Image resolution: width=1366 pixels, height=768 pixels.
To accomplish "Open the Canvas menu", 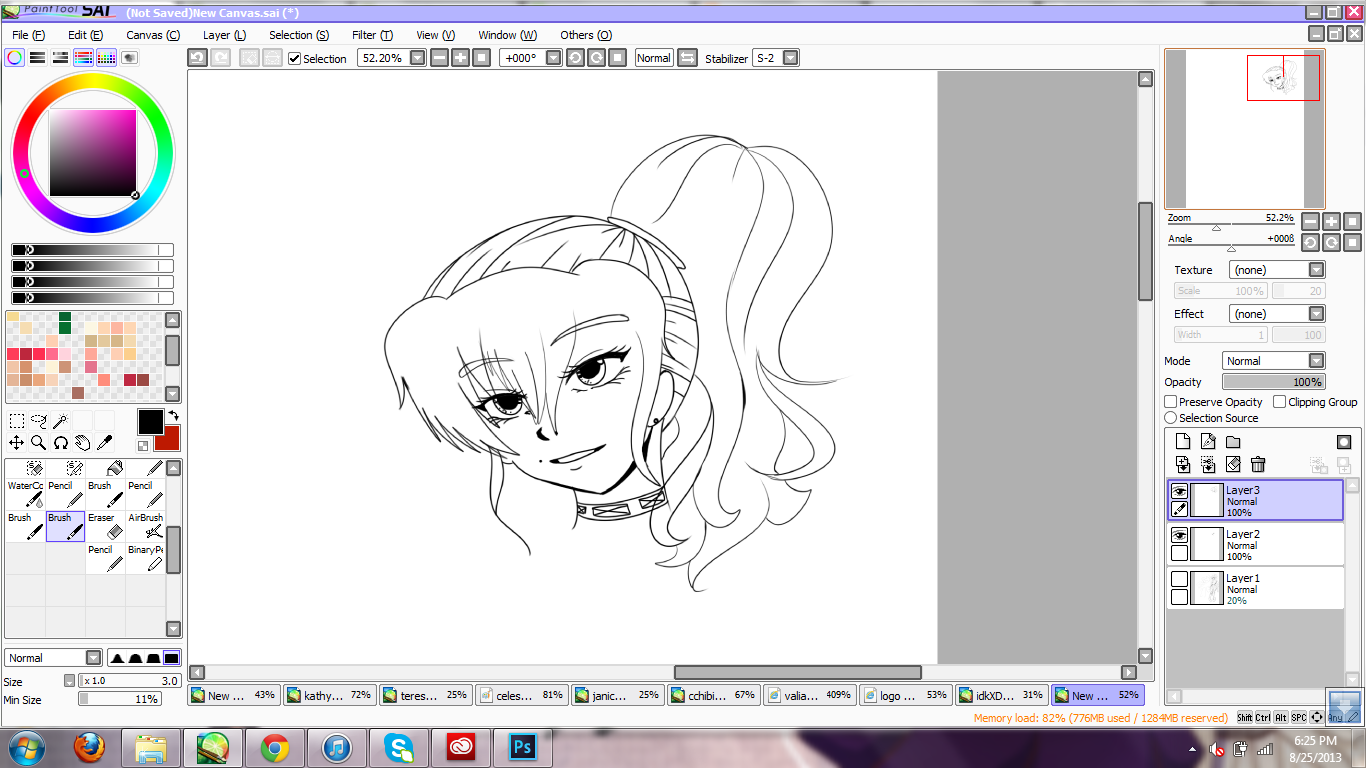I will pos(153,35).
